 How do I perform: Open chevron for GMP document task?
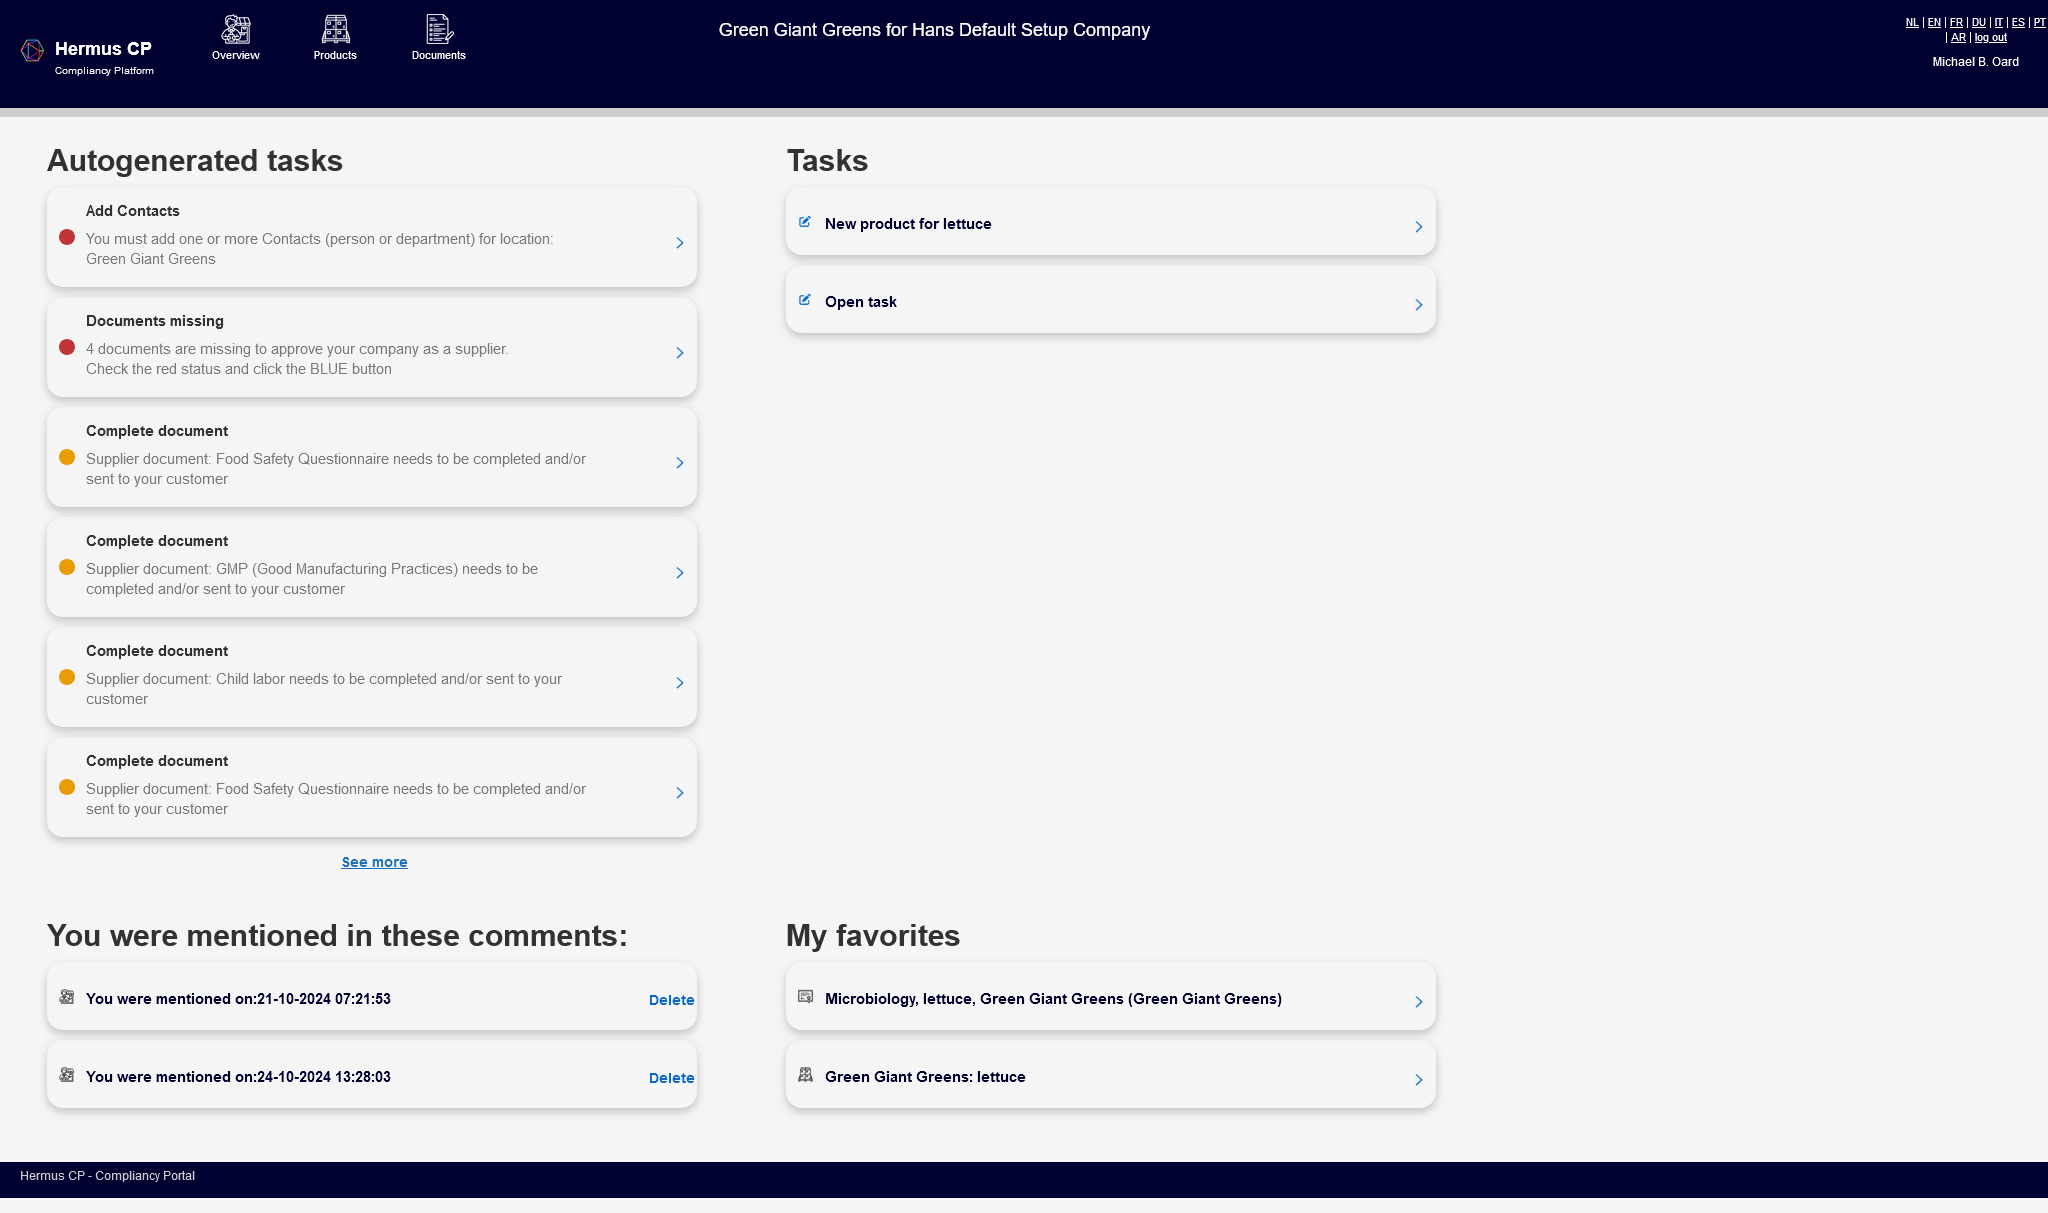pos(680,573)
